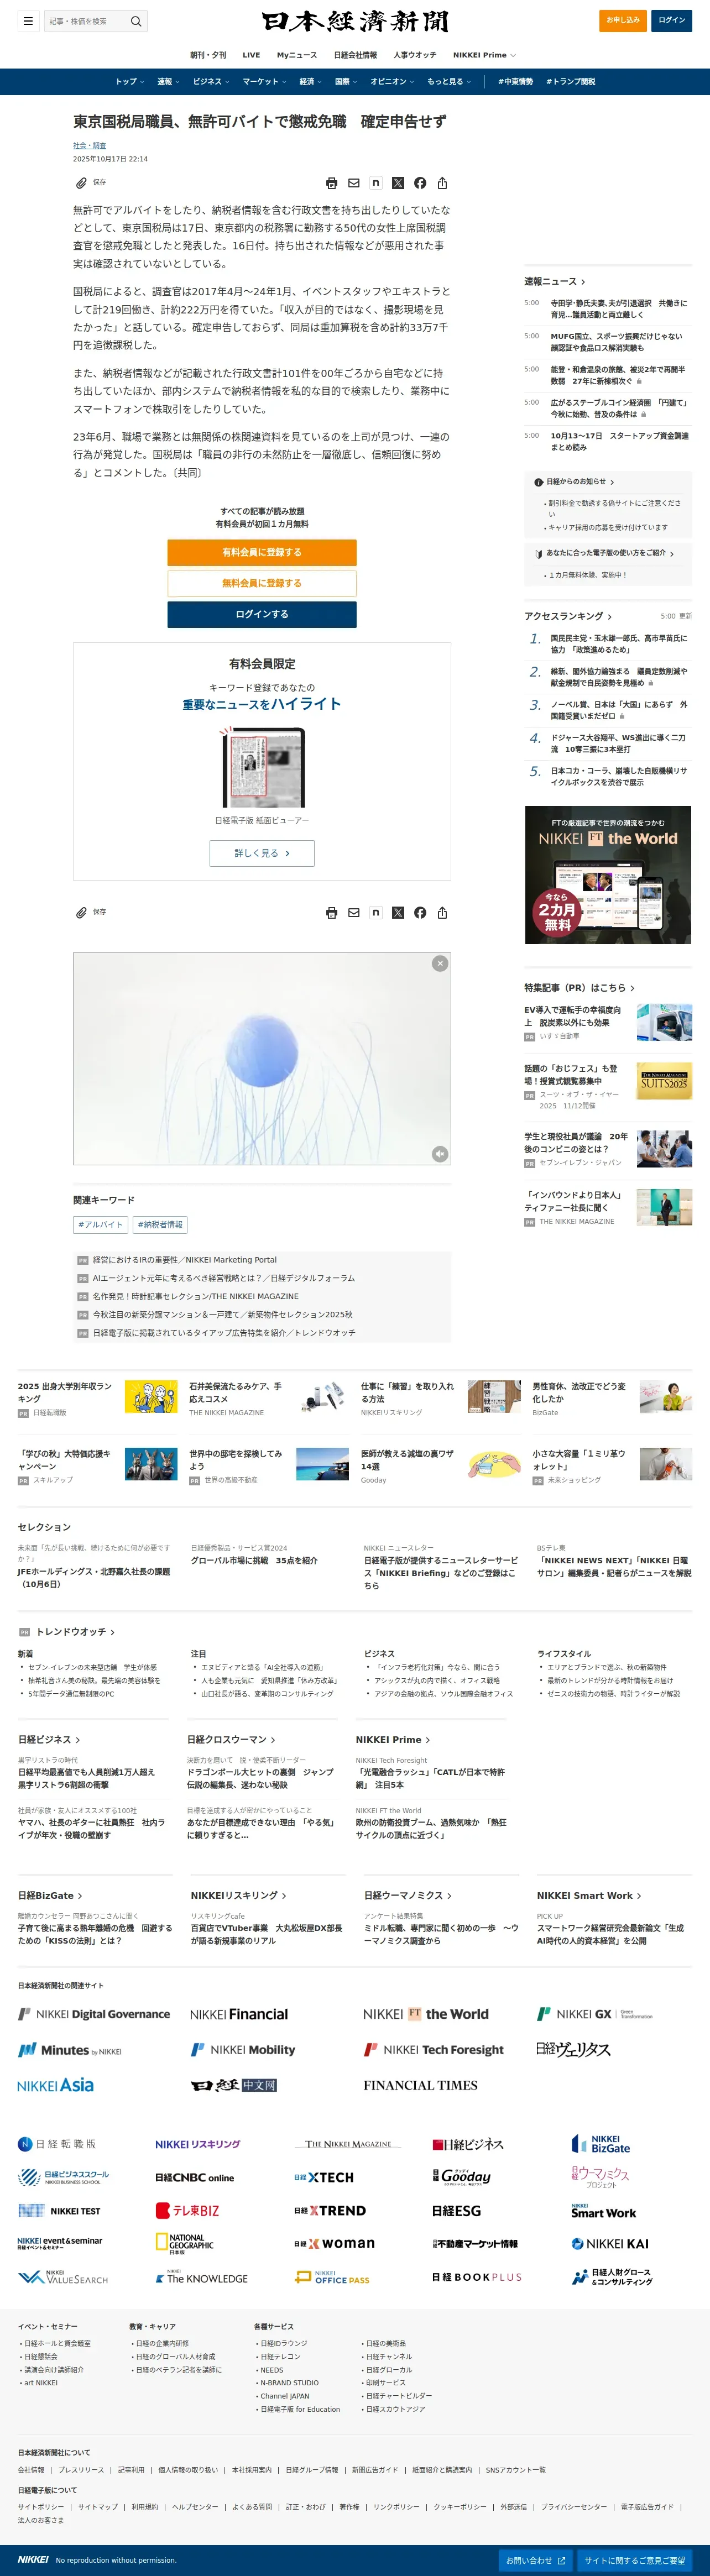Click the email icon below the paid-member box
Image resolution: width=710 pixels, height=2576 pixels.
[354, 913]
